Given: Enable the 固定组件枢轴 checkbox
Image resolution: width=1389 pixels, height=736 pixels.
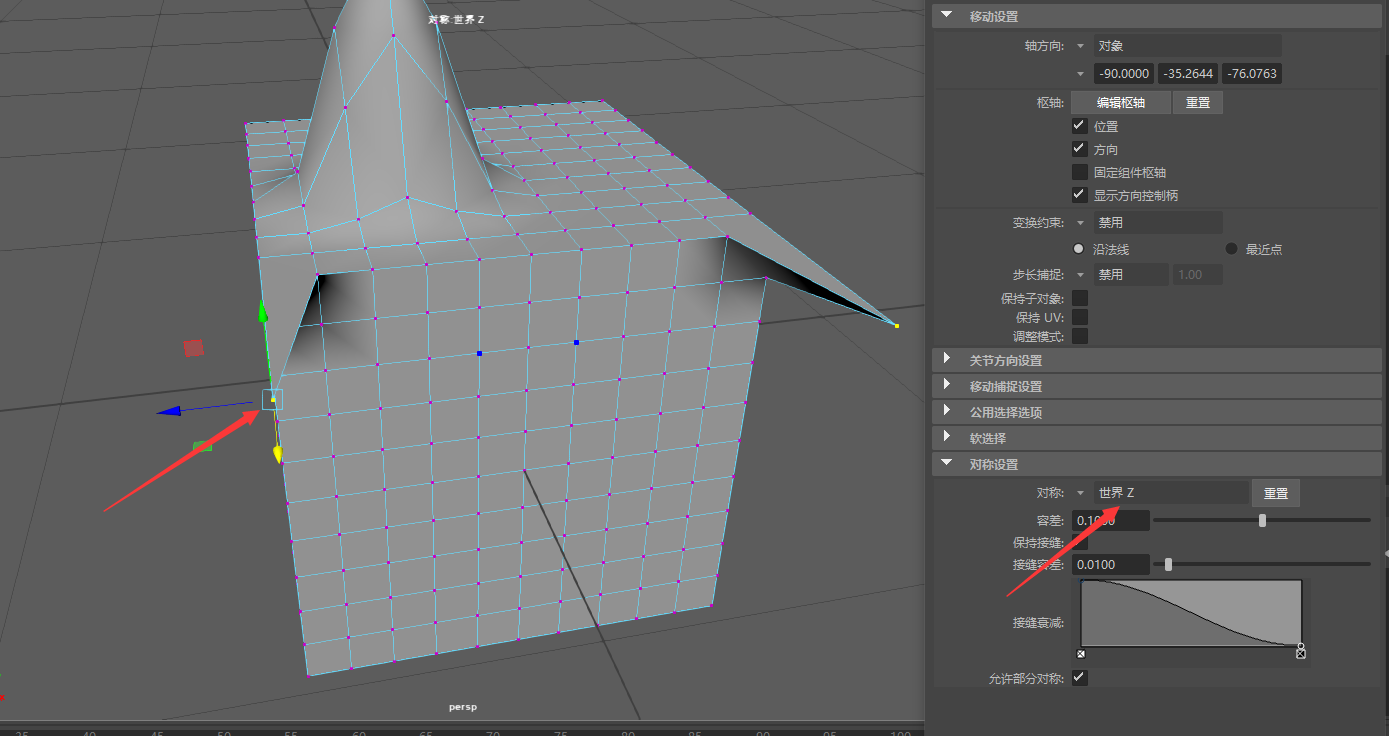Looking at the screenshot, I should [x=1079, y=171].
